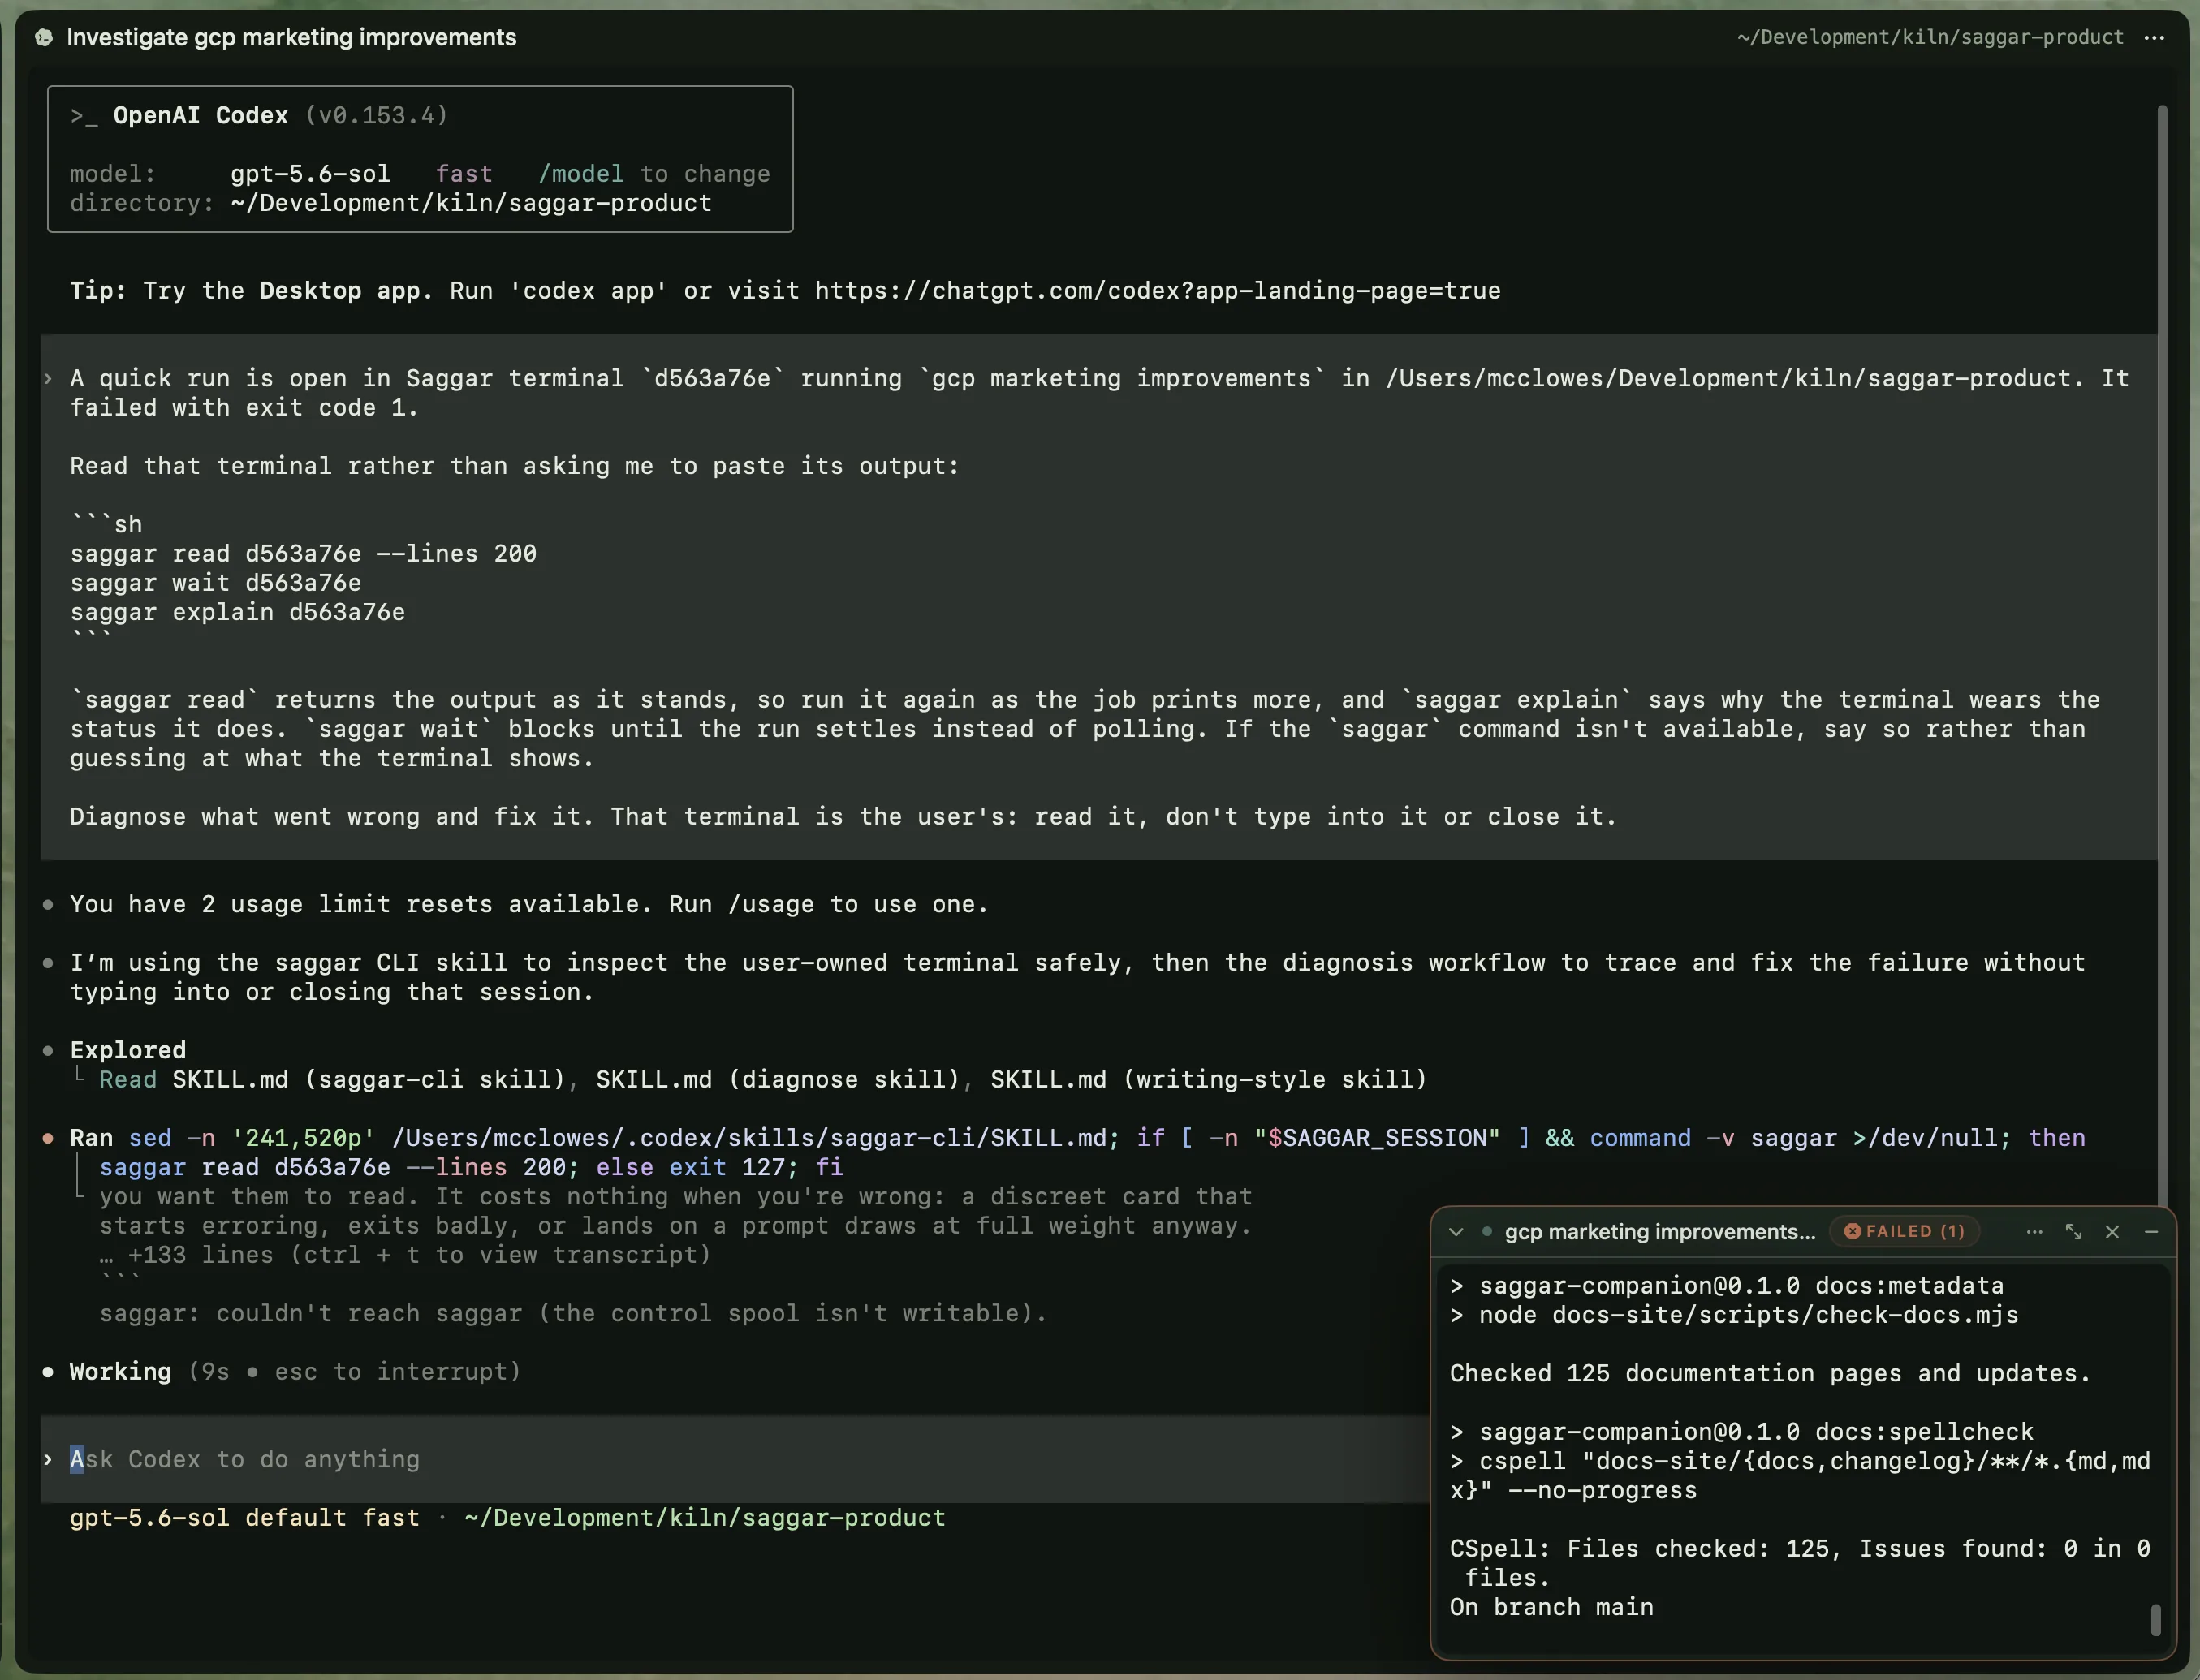Click 'Checked 125 documentation pages and updates.'
This screenshot has width=2200, height=1680.
(x=1770, y=1374)
